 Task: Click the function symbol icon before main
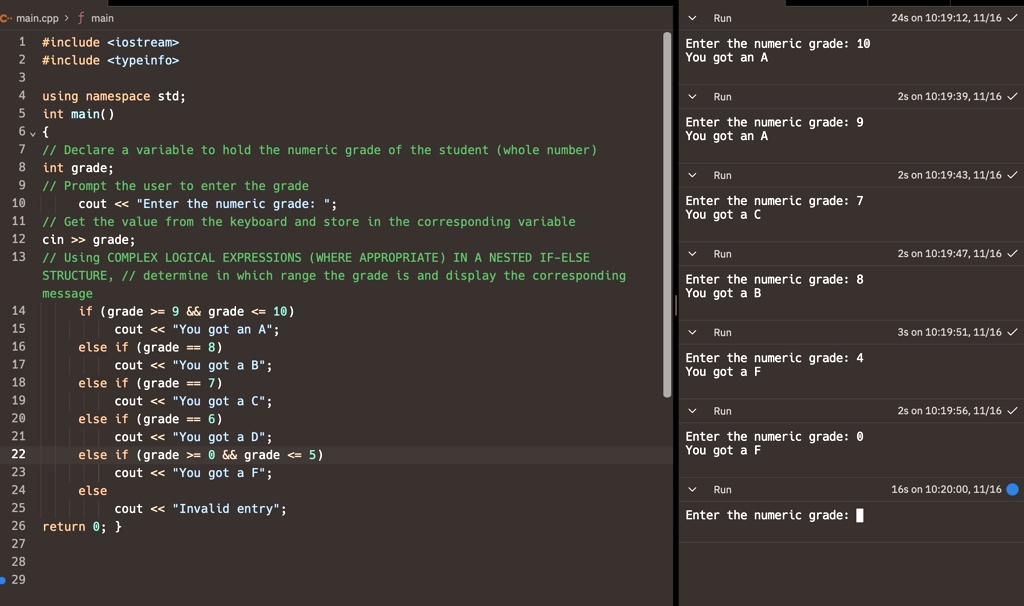pos(79,18)
